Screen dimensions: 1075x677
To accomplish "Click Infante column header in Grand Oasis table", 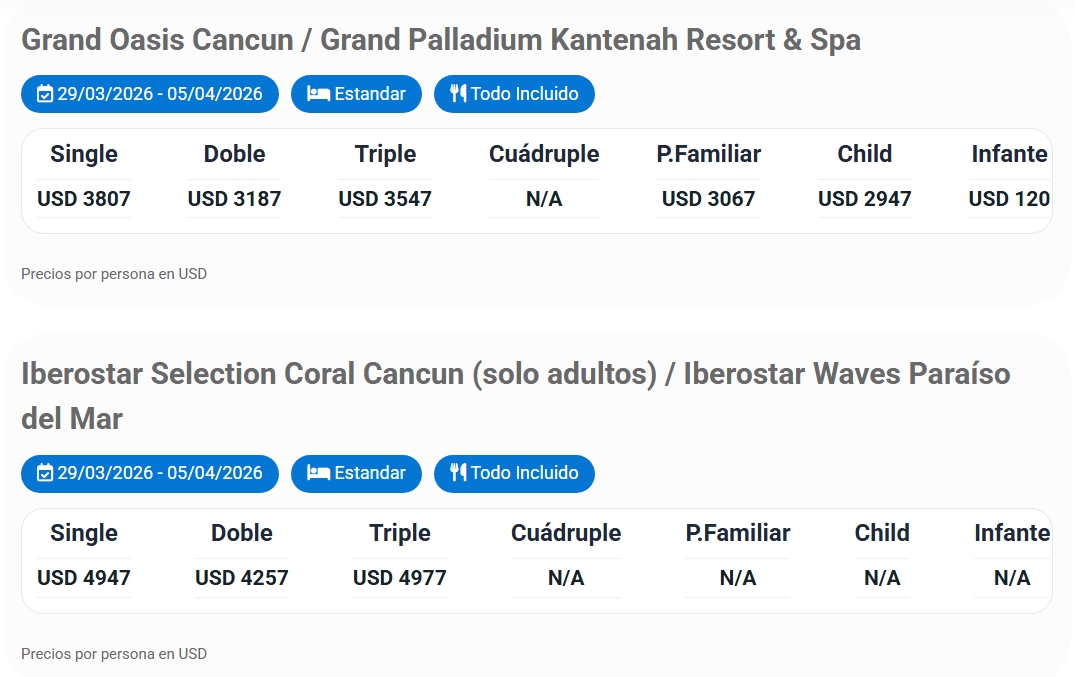I will [x=1009, y=154].
